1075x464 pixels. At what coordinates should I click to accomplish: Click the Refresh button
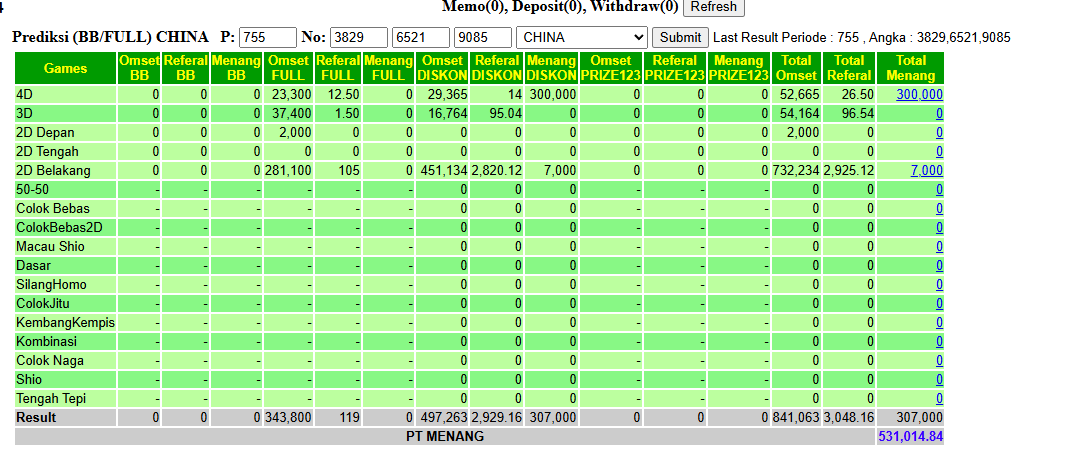click(714, 7)
